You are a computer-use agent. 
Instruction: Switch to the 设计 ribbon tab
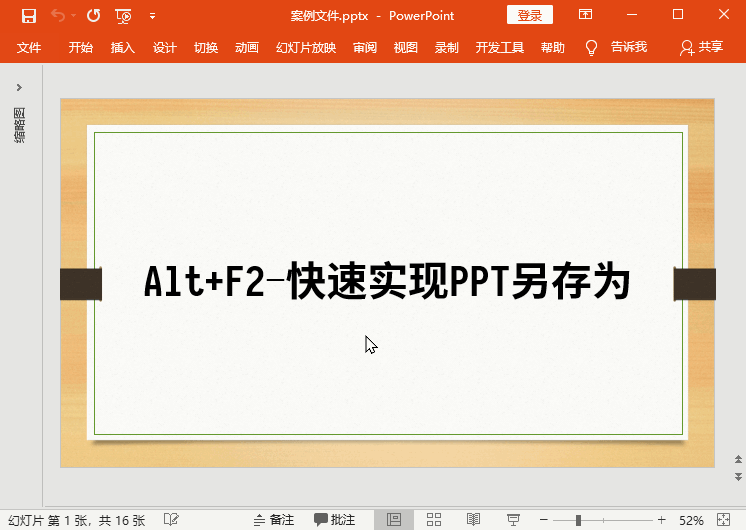point(165,48)
